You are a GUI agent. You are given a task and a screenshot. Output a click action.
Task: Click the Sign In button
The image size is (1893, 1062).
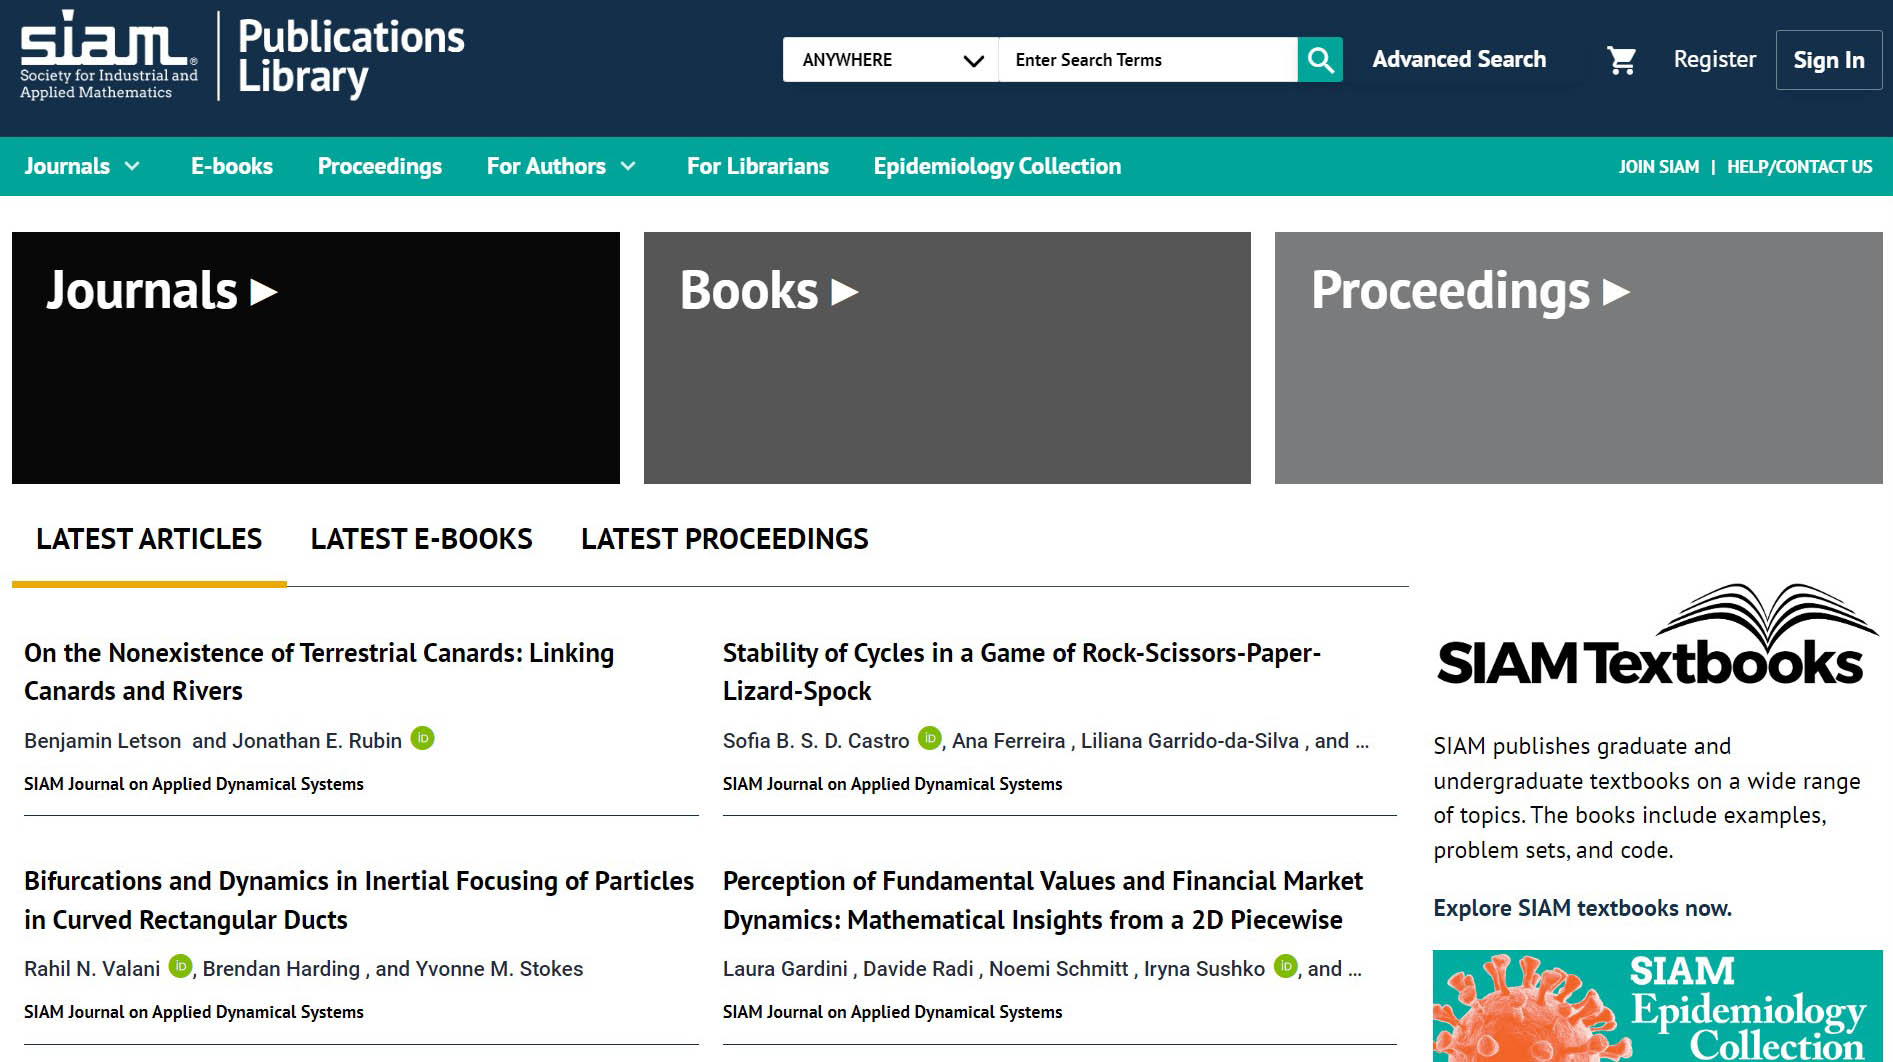tap(1829, 60)
